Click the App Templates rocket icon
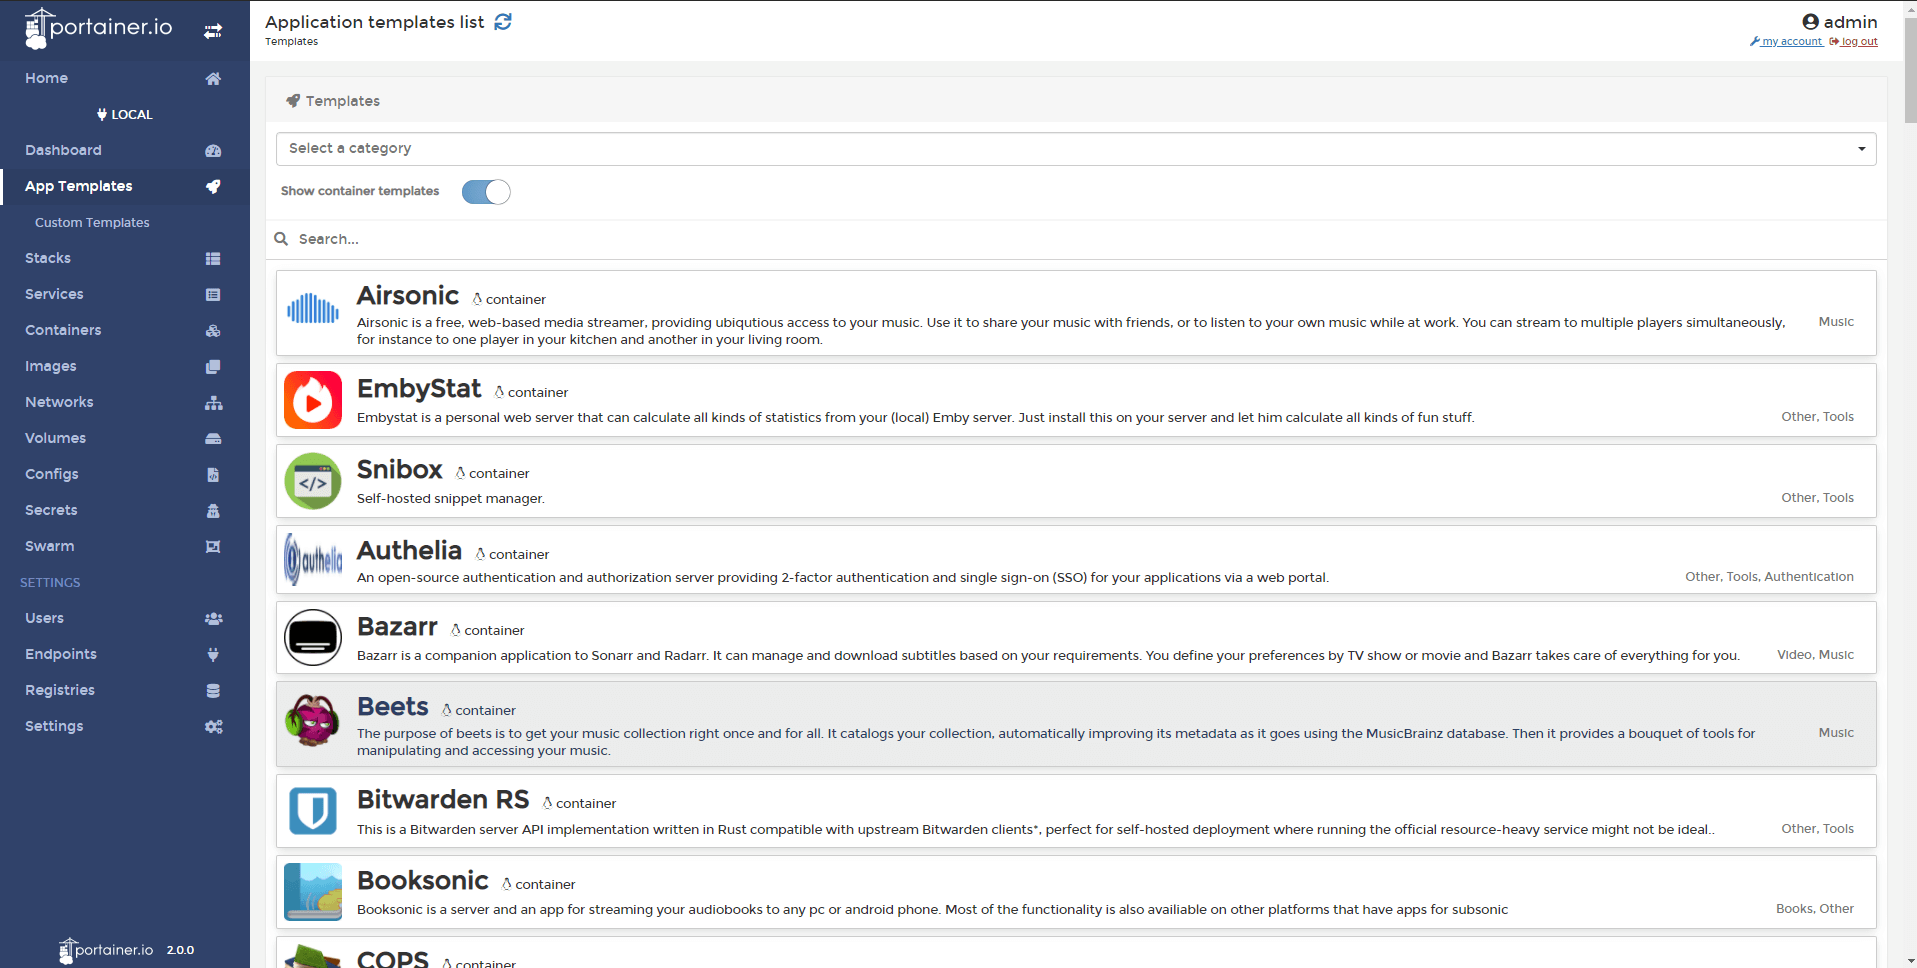 (213, 187)
